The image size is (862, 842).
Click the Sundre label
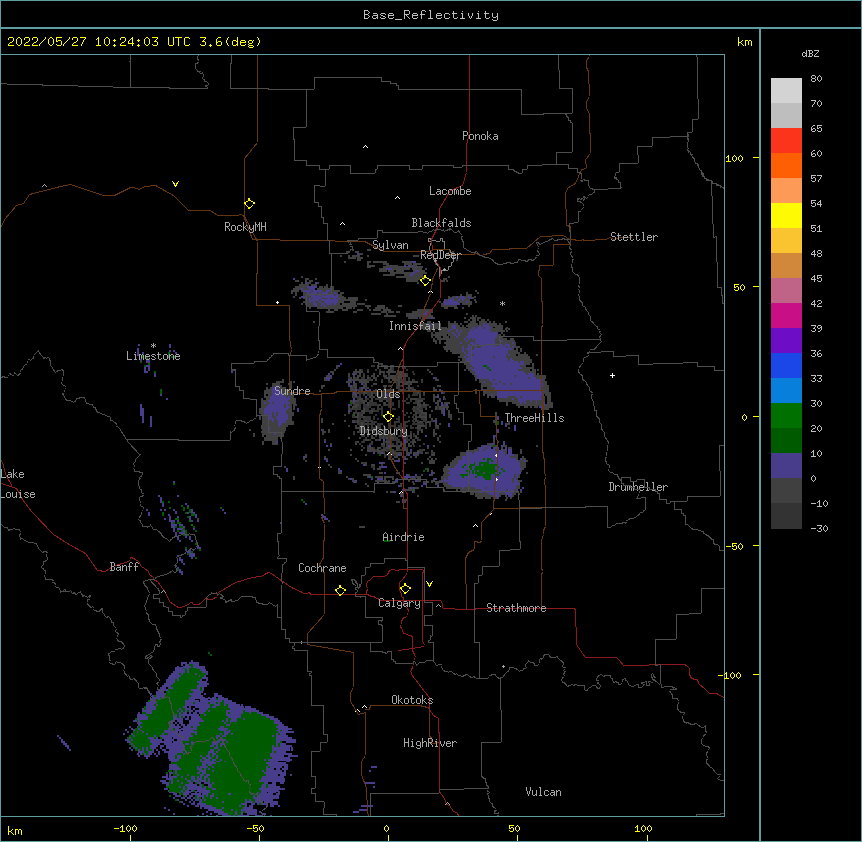click(x=292, y=391)
